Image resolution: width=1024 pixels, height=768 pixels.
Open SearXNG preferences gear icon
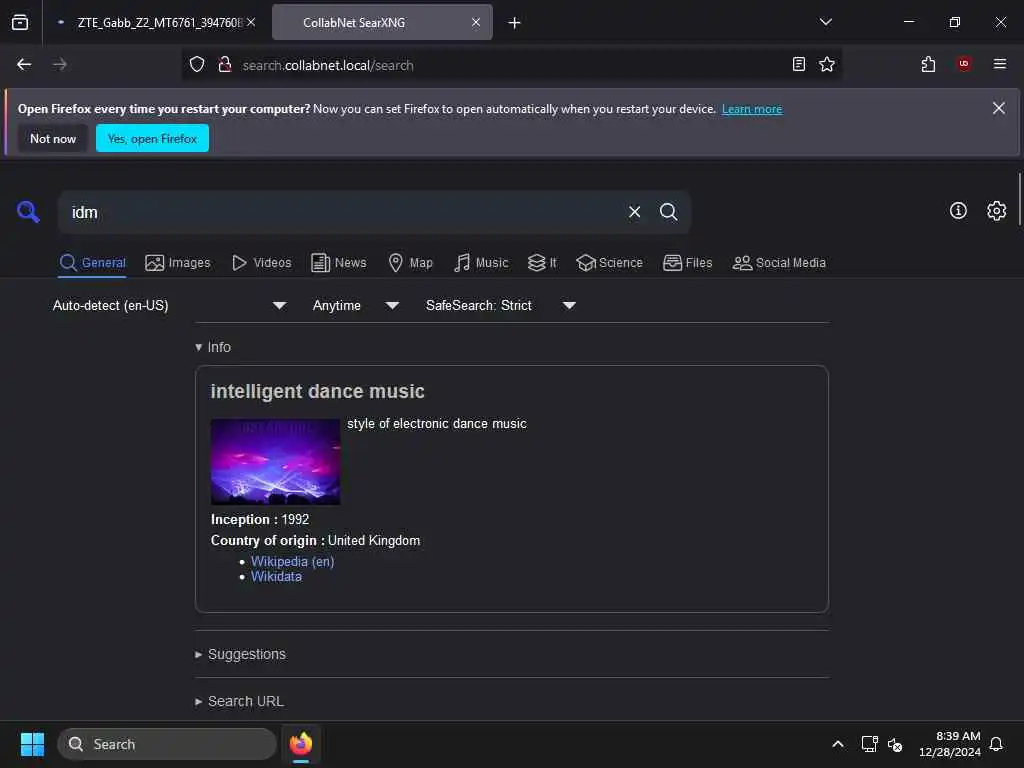[x=997, y=210]
